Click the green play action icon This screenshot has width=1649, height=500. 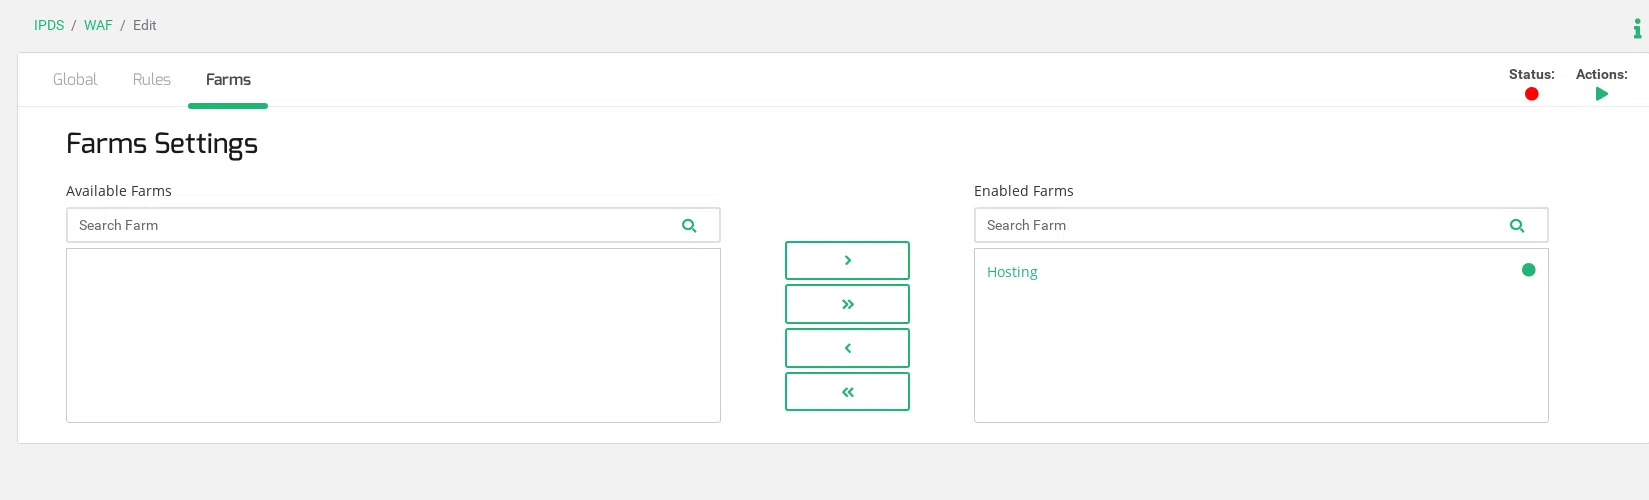pyautogui.click(x=1602, y=94)
